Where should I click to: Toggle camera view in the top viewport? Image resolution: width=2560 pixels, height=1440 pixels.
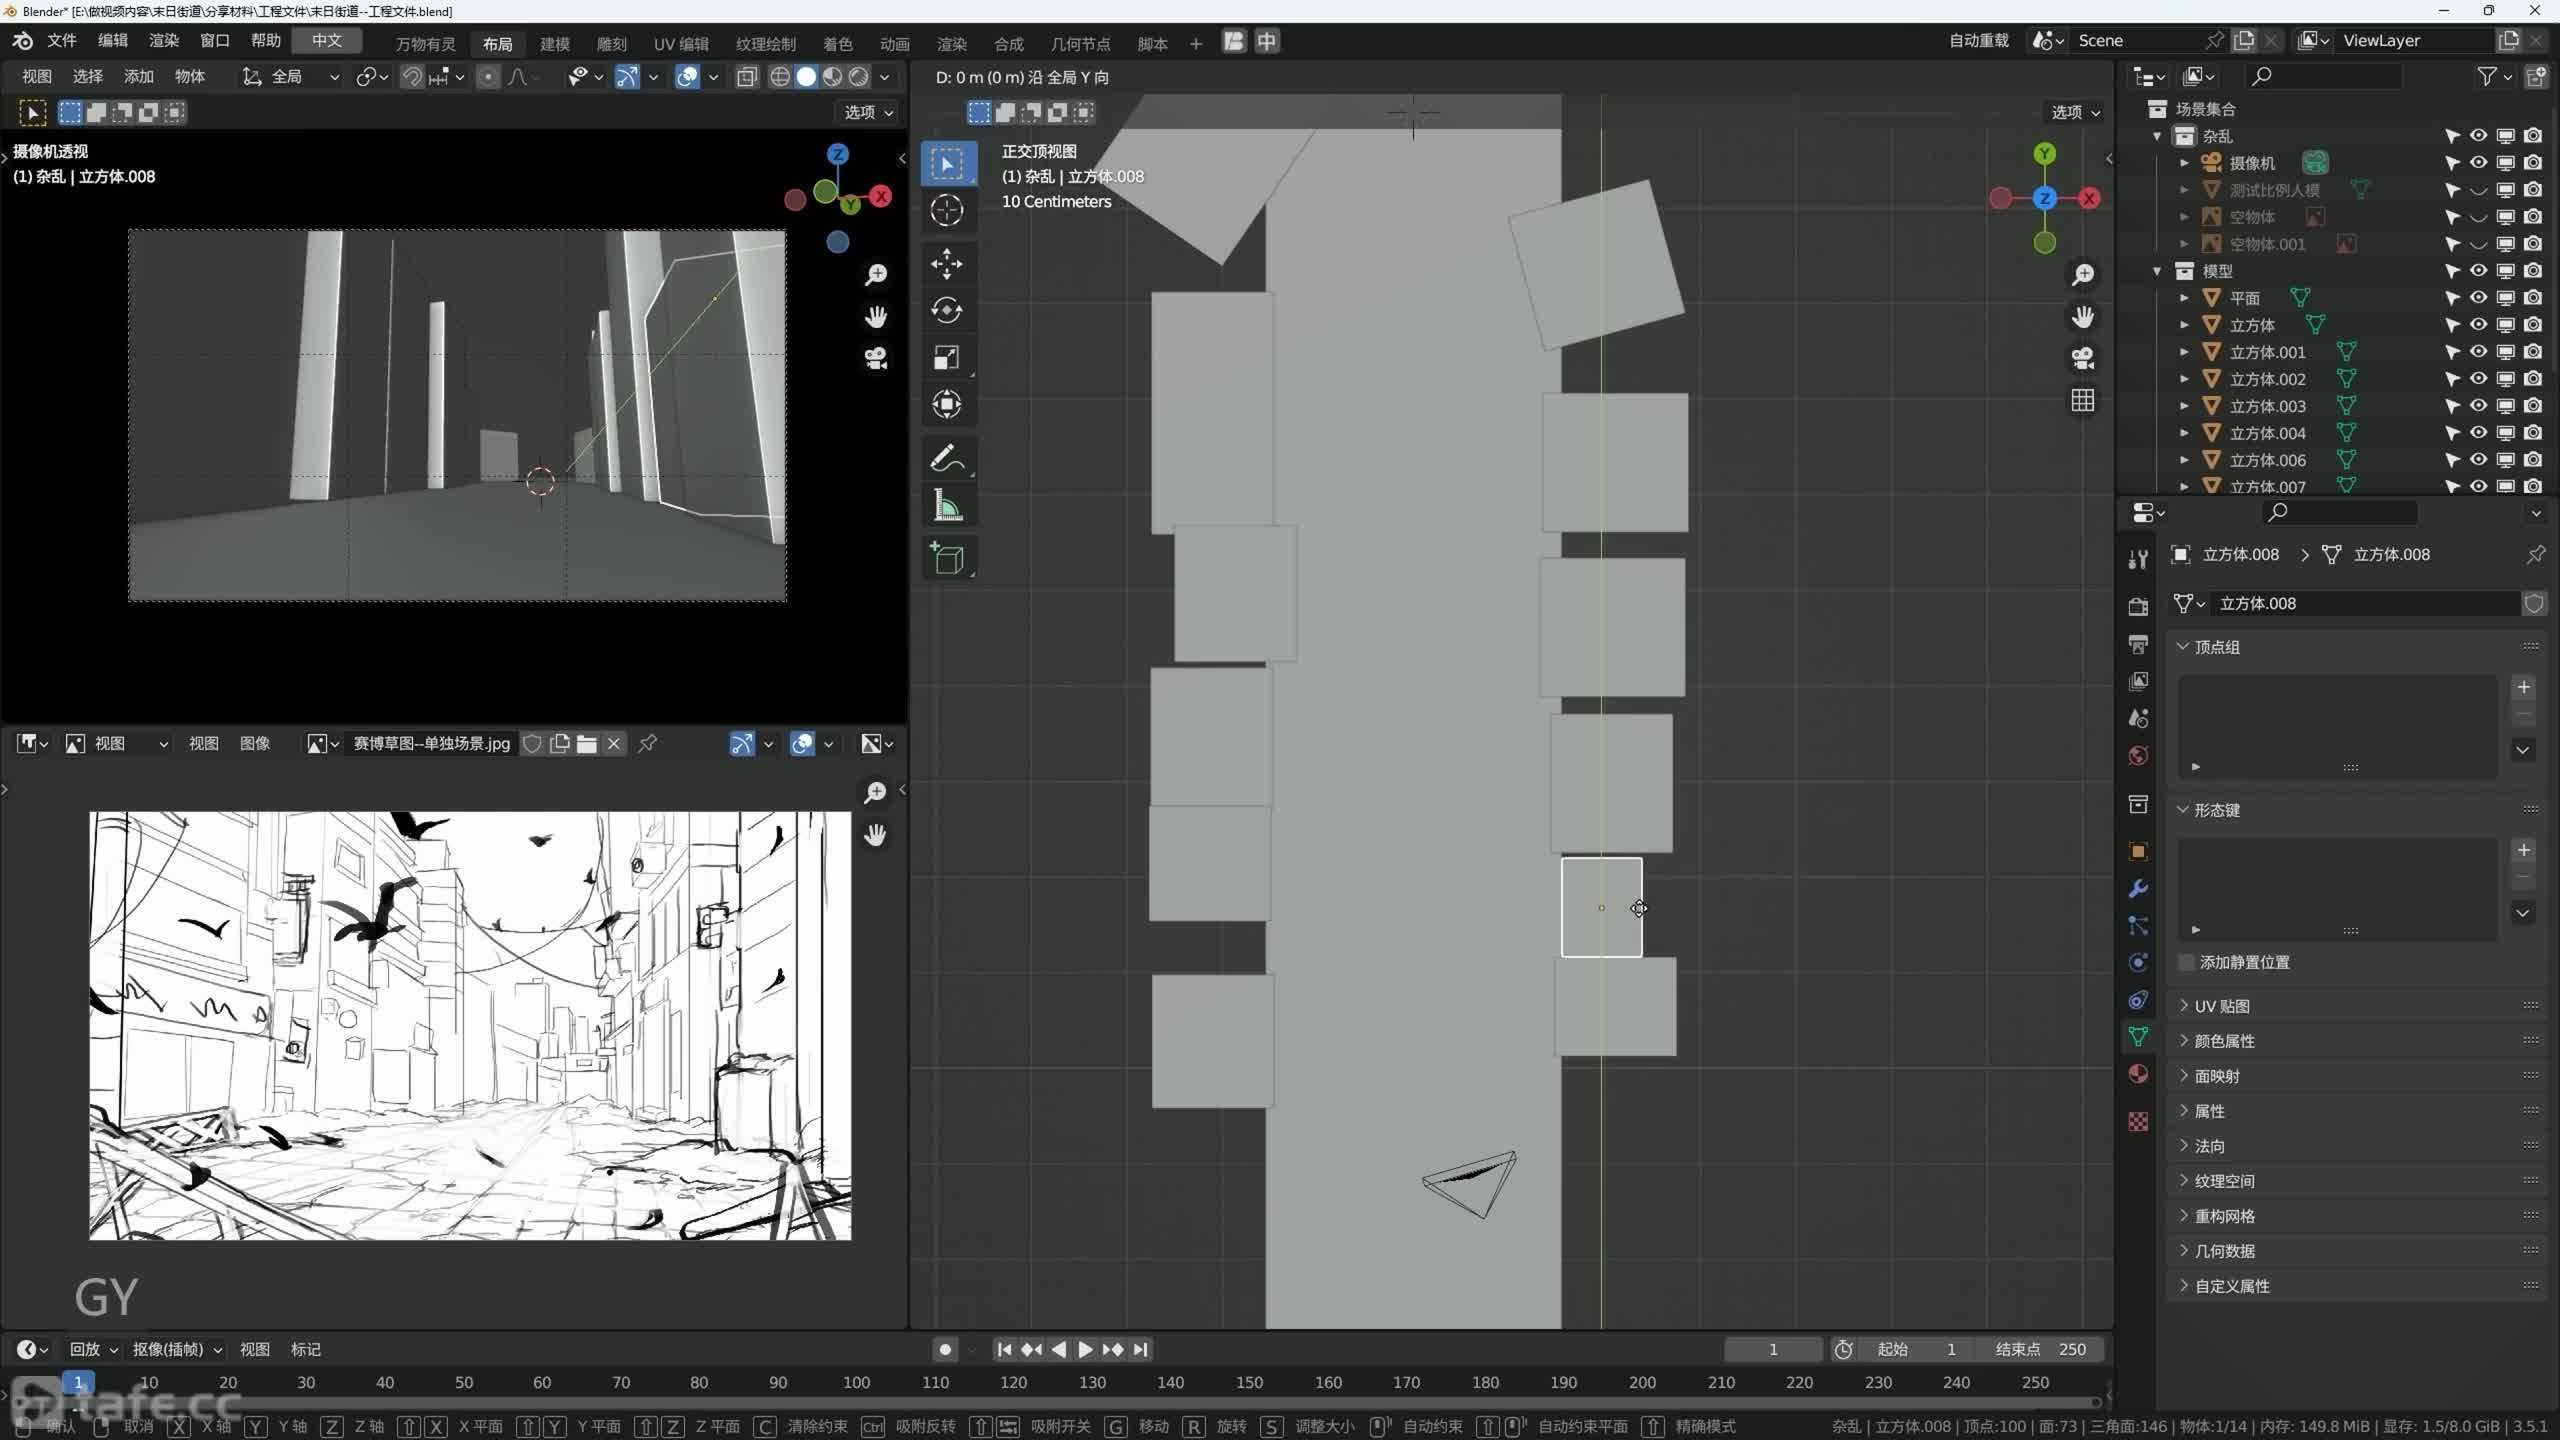2083,358
